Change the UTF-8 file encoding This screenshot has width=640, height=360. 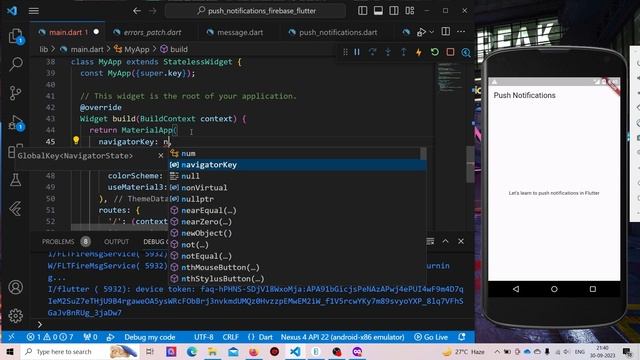[x=204, y=338]
